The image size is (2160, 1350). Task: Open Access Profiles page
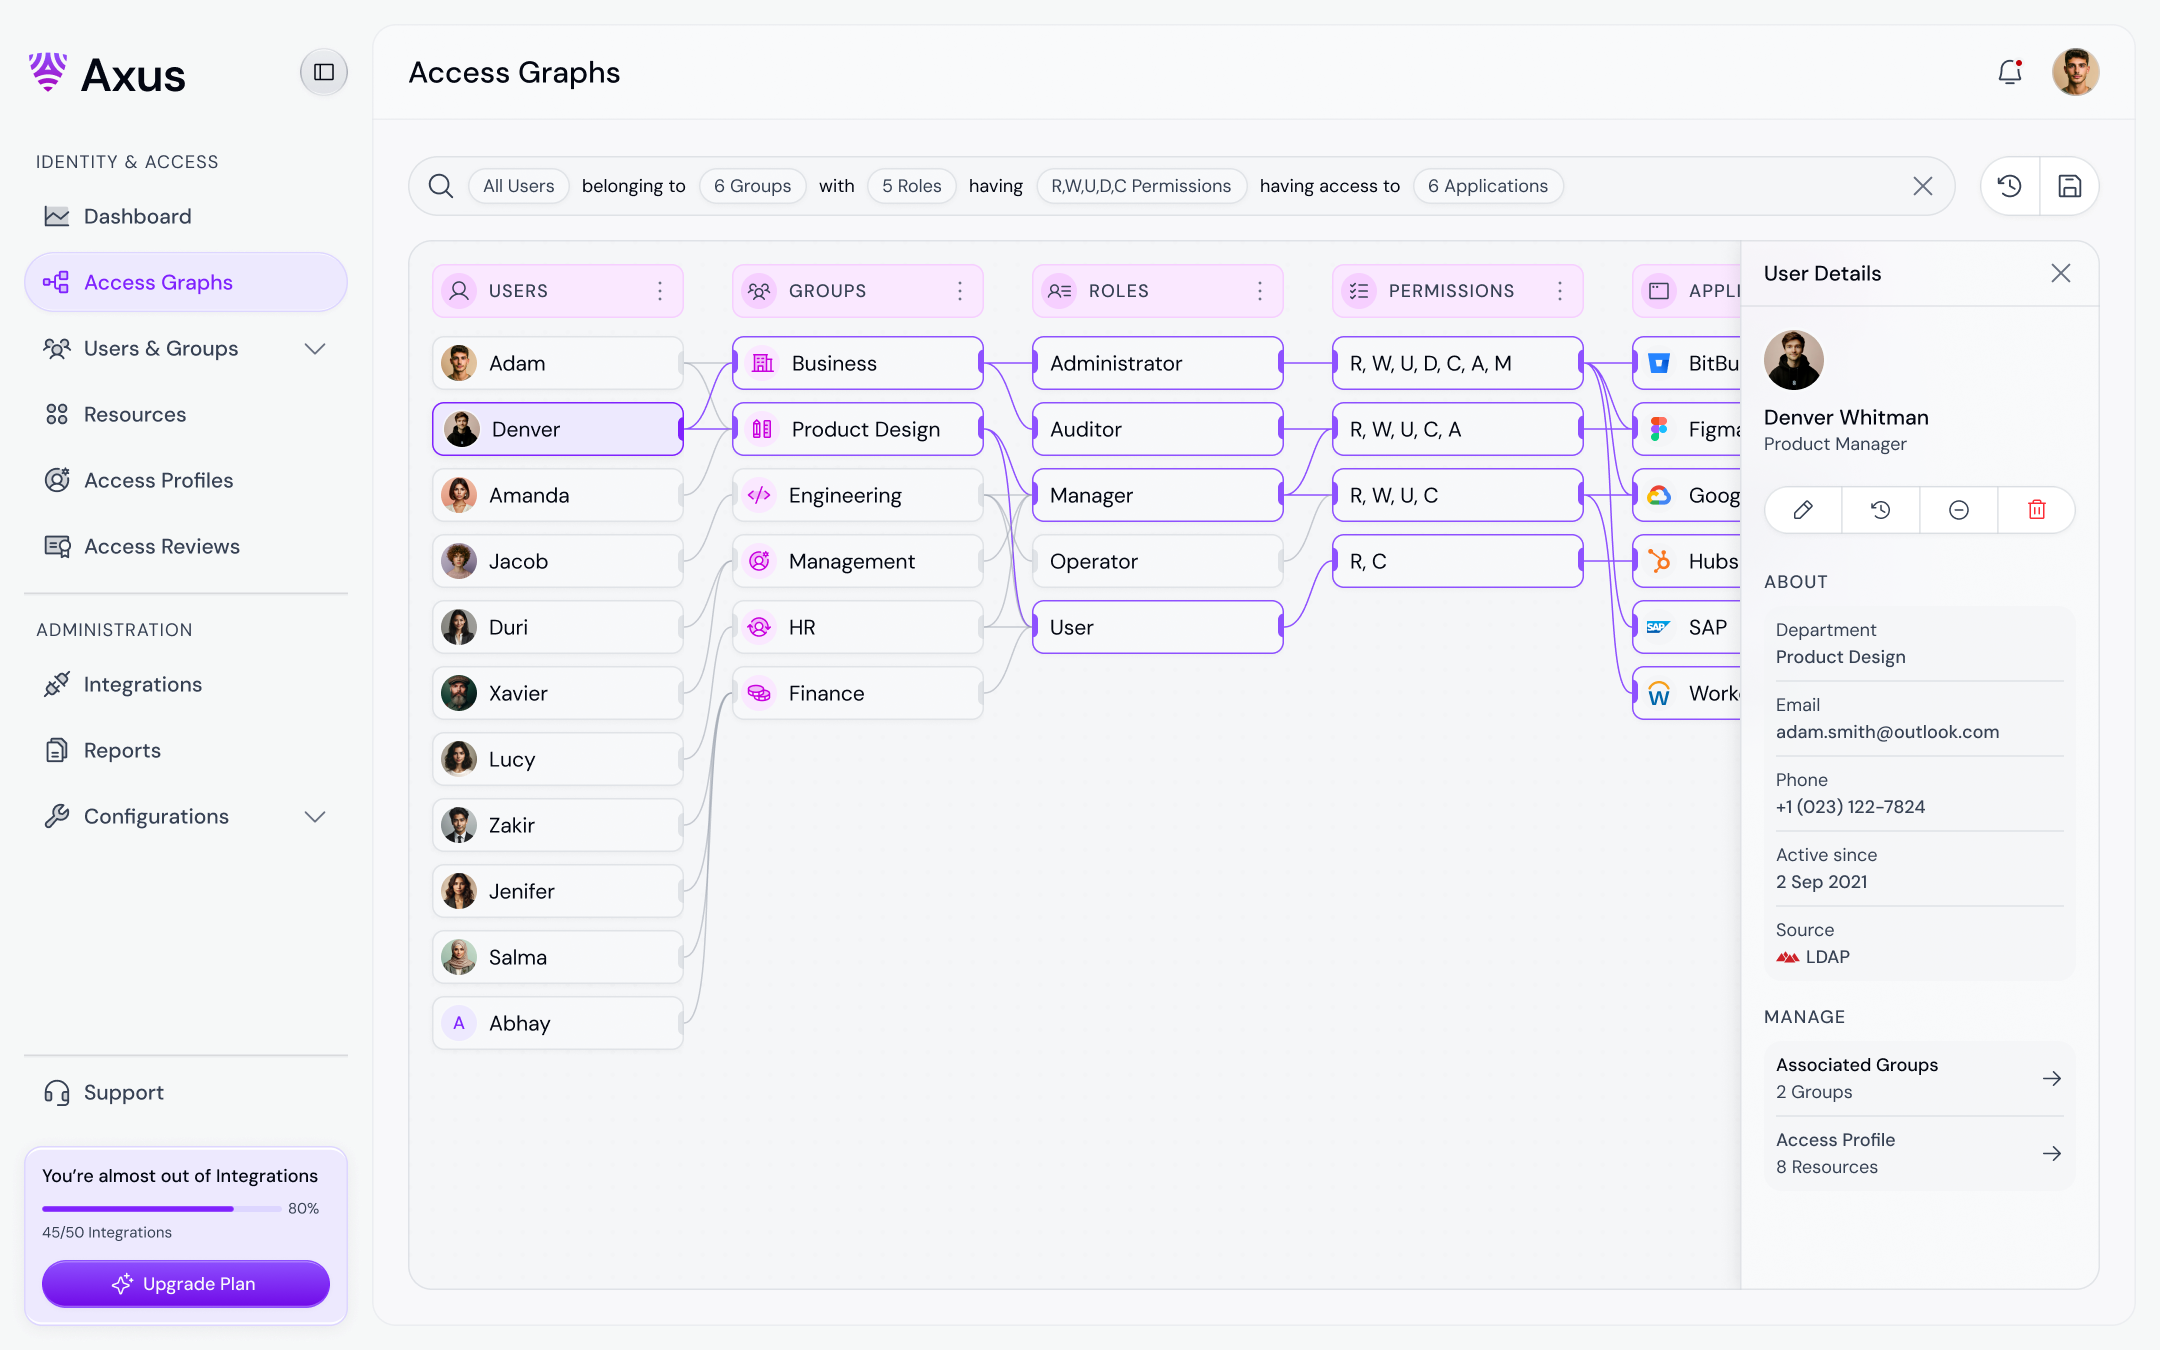pyautogui.click(x=186, y=480)
